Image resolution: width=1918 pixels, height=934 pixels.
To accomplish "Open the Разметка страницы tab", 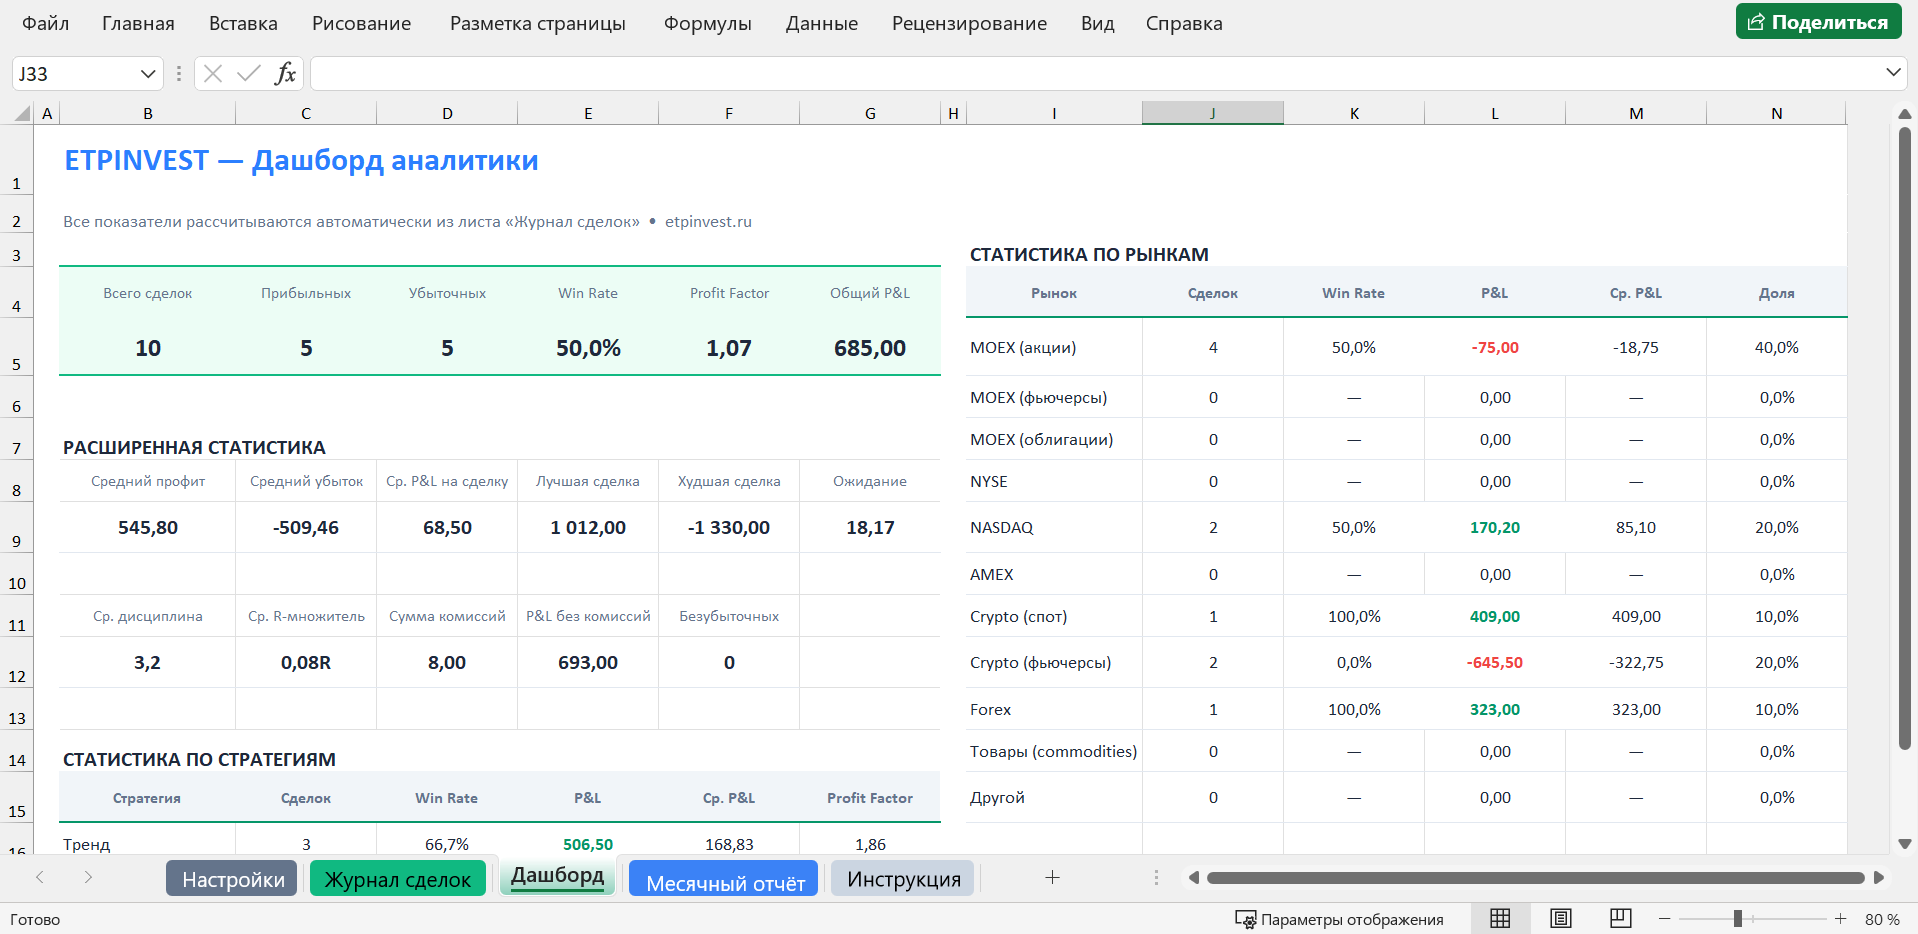I will tap(538, 23).
